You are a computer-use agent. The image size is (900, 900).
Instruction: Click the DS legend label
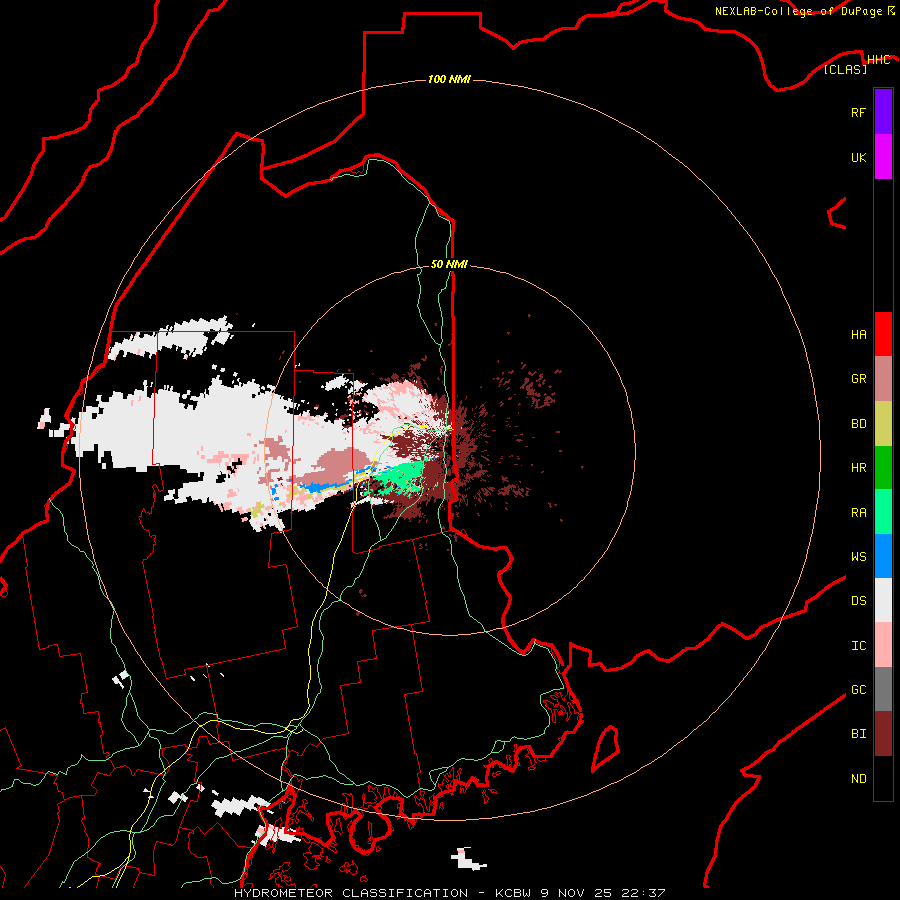click(858, 600)
